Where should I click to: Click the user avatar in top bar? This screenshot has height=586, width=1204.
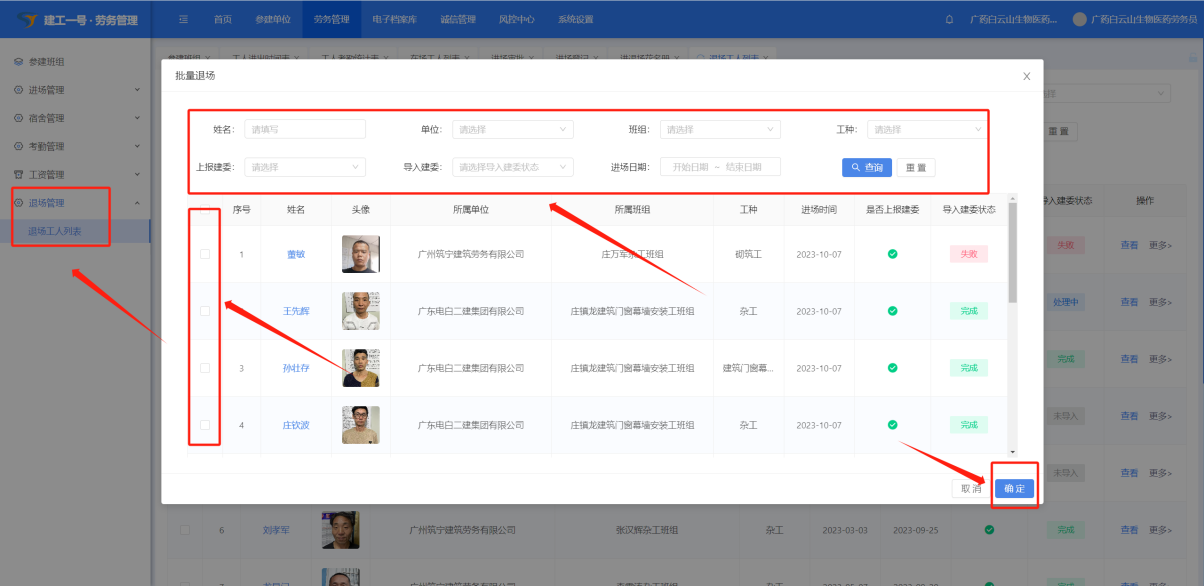click(x=1079, y=19)
